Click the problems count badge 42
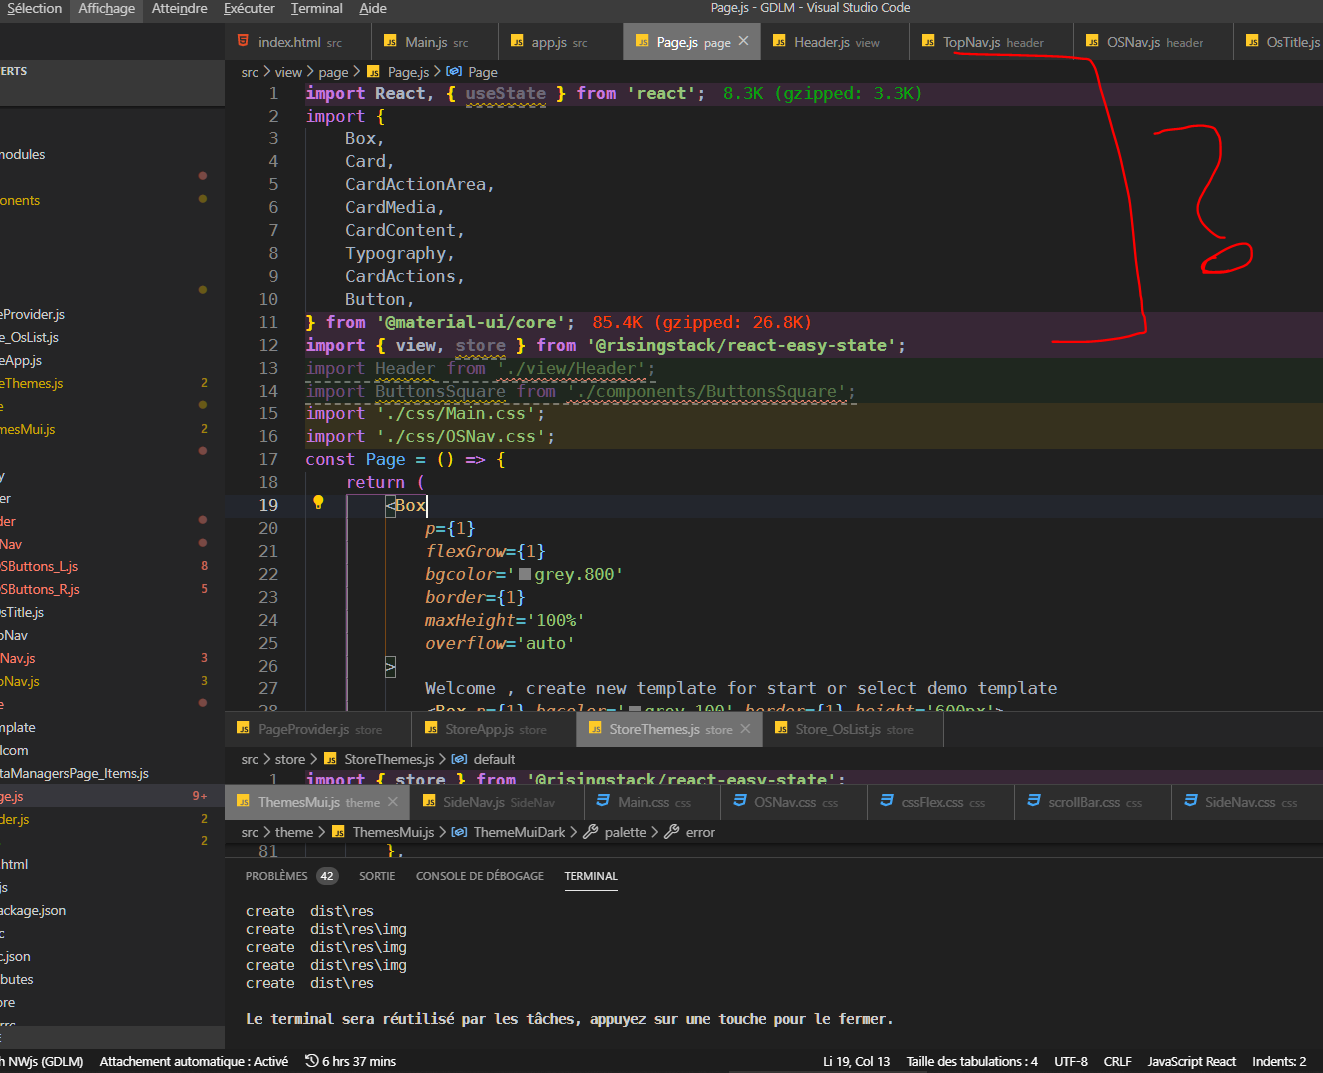 pyautogui.click(x=327, y=876)
